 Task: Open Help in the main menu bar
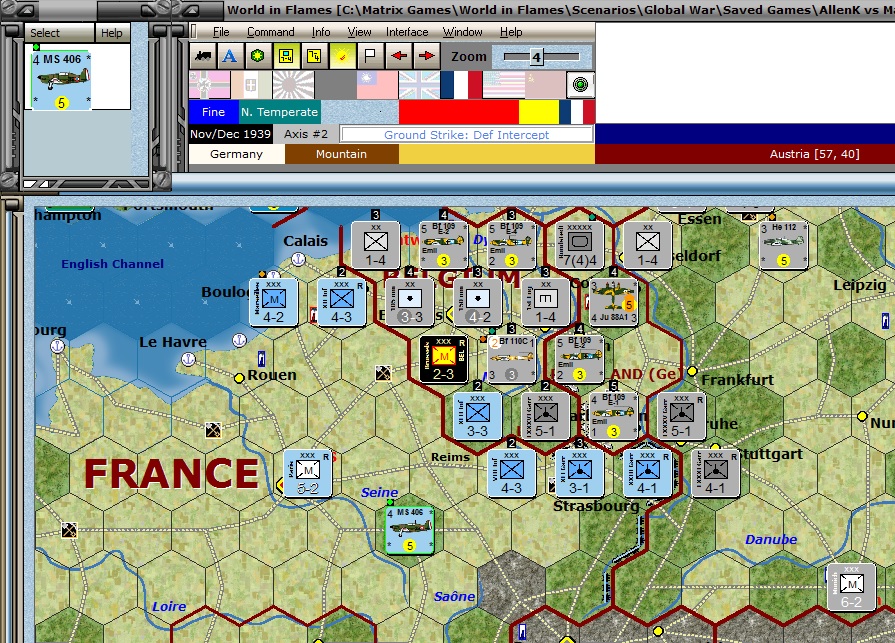click(x=511, y=32)
